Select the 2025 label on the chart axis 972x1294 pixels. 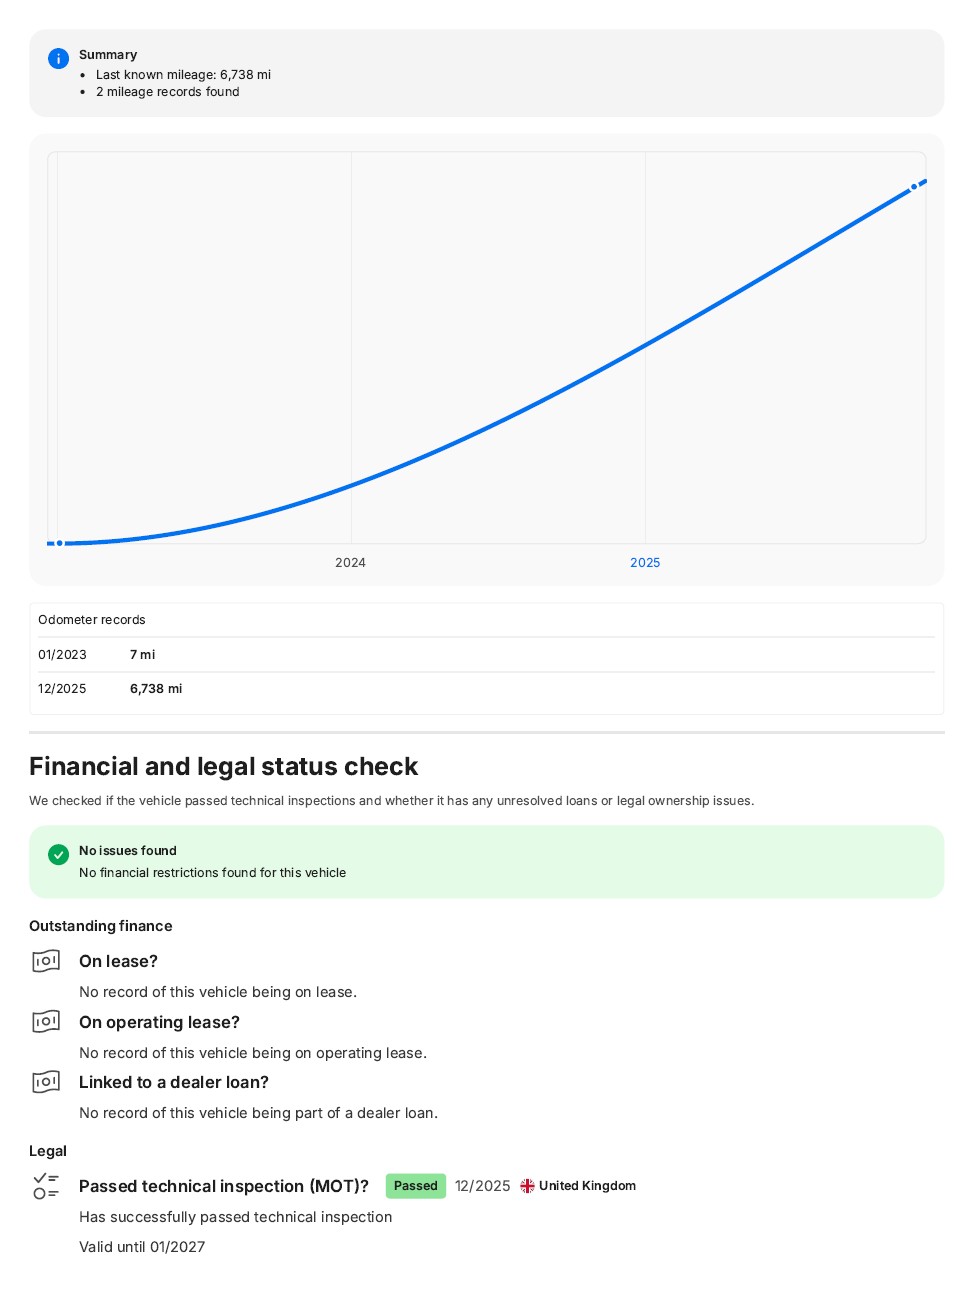(645, 563)
